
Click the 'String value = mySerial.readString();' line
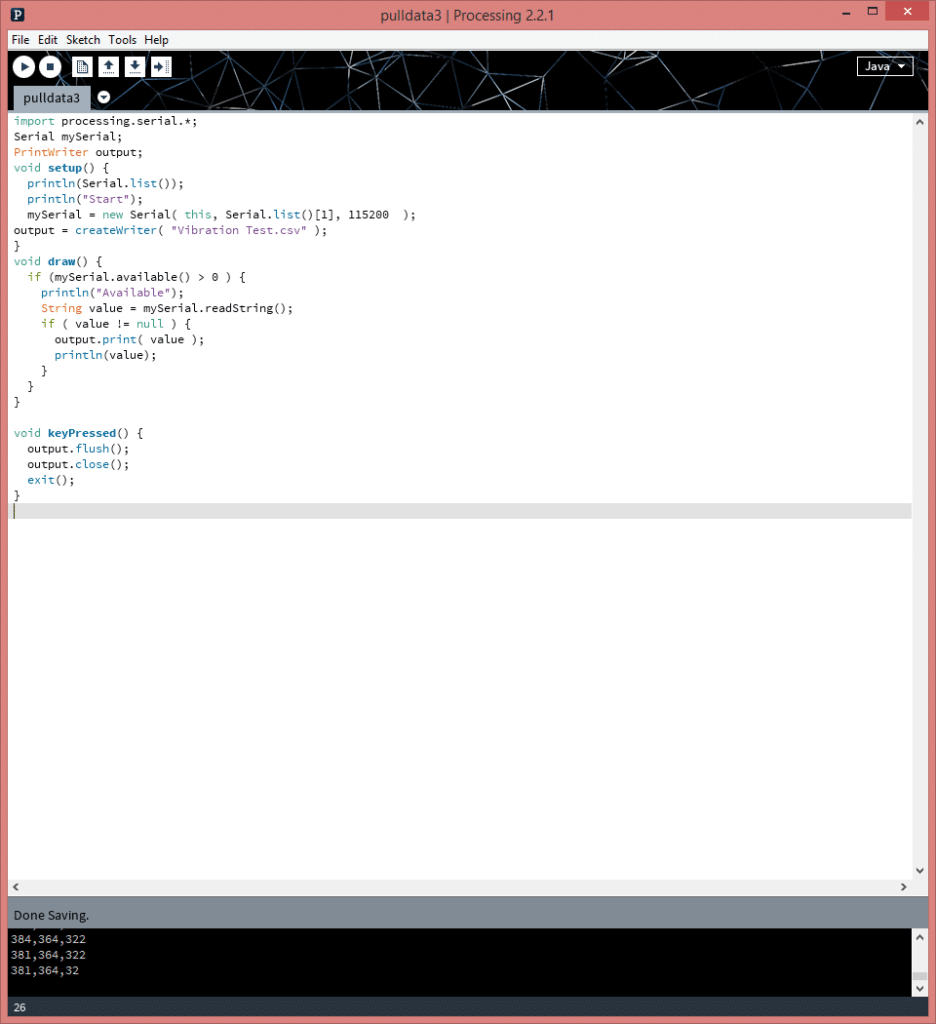click(167, 308)
